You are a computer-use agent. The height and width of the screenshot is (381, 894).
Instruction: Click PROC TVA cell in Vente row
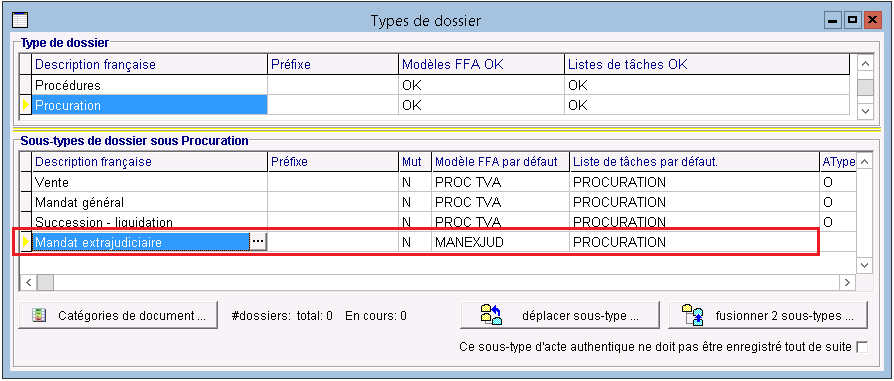tap(501, 183)
